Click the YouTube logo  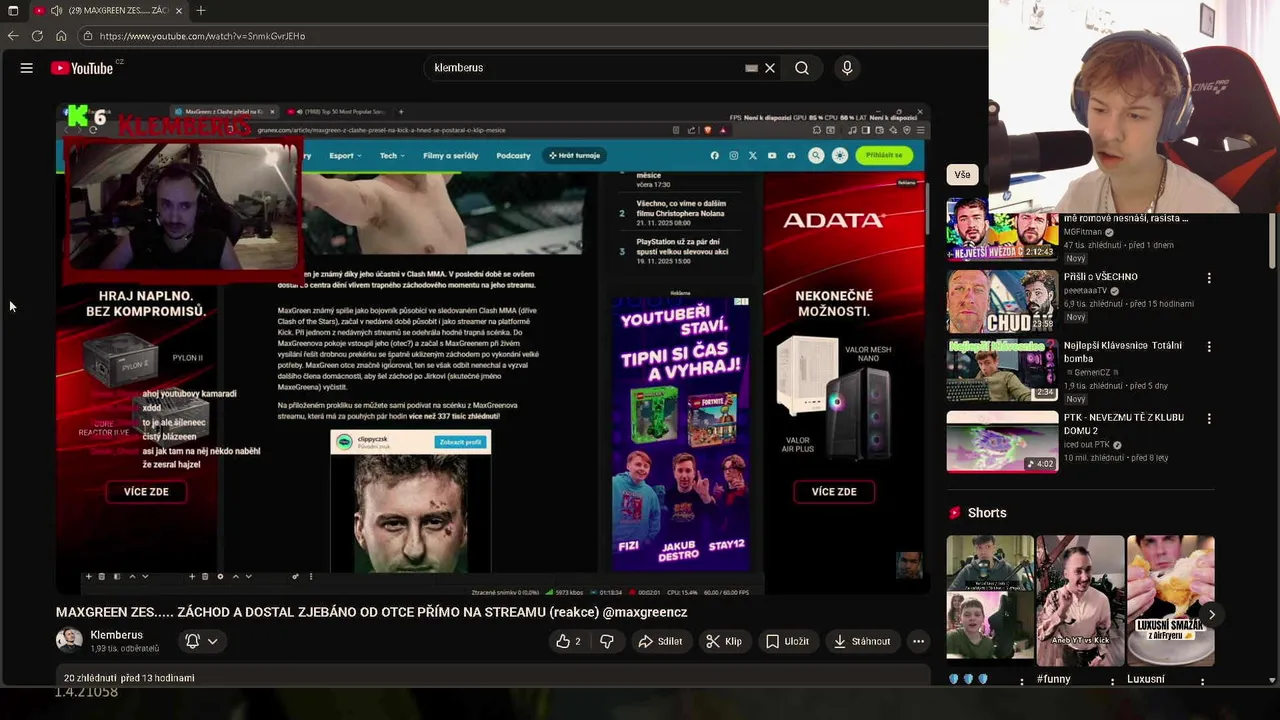(x=82, y=68)
